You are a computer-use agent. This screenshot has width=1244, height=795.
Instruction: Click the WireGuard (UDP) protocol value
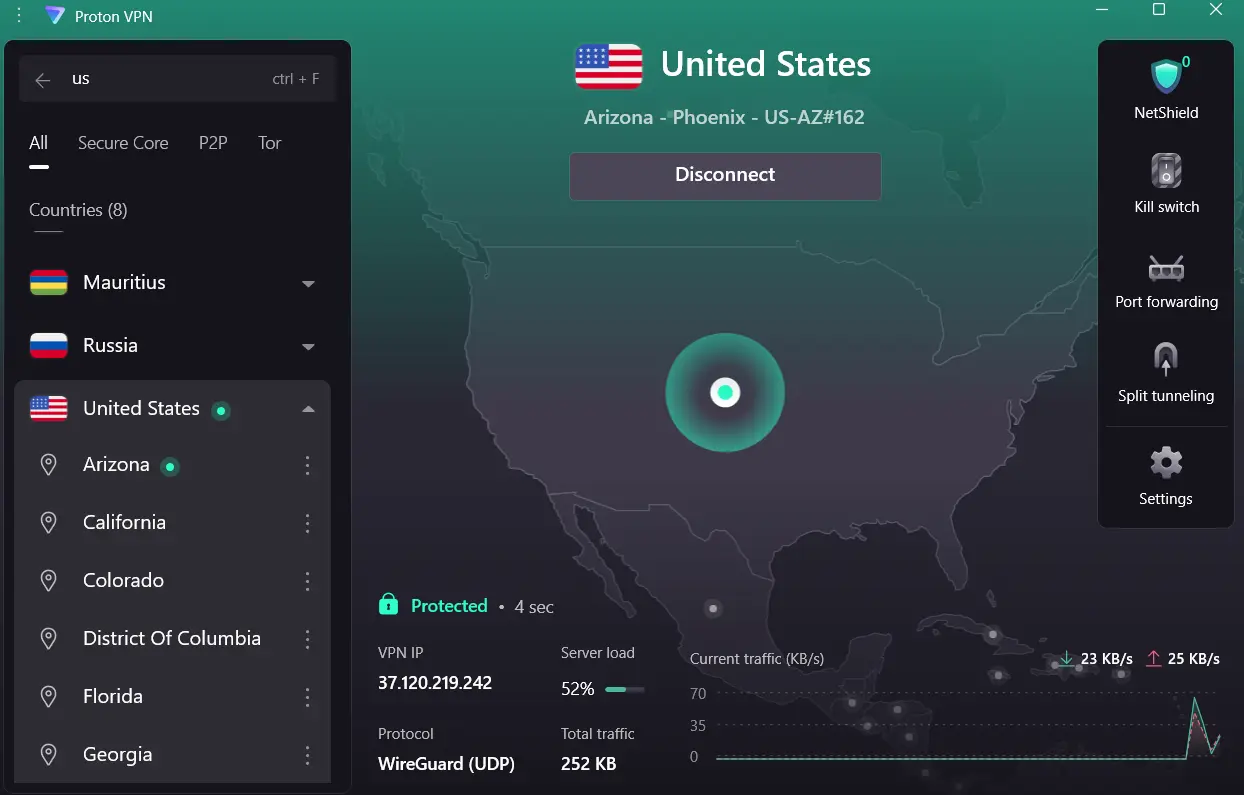click(x=446, y=764)
